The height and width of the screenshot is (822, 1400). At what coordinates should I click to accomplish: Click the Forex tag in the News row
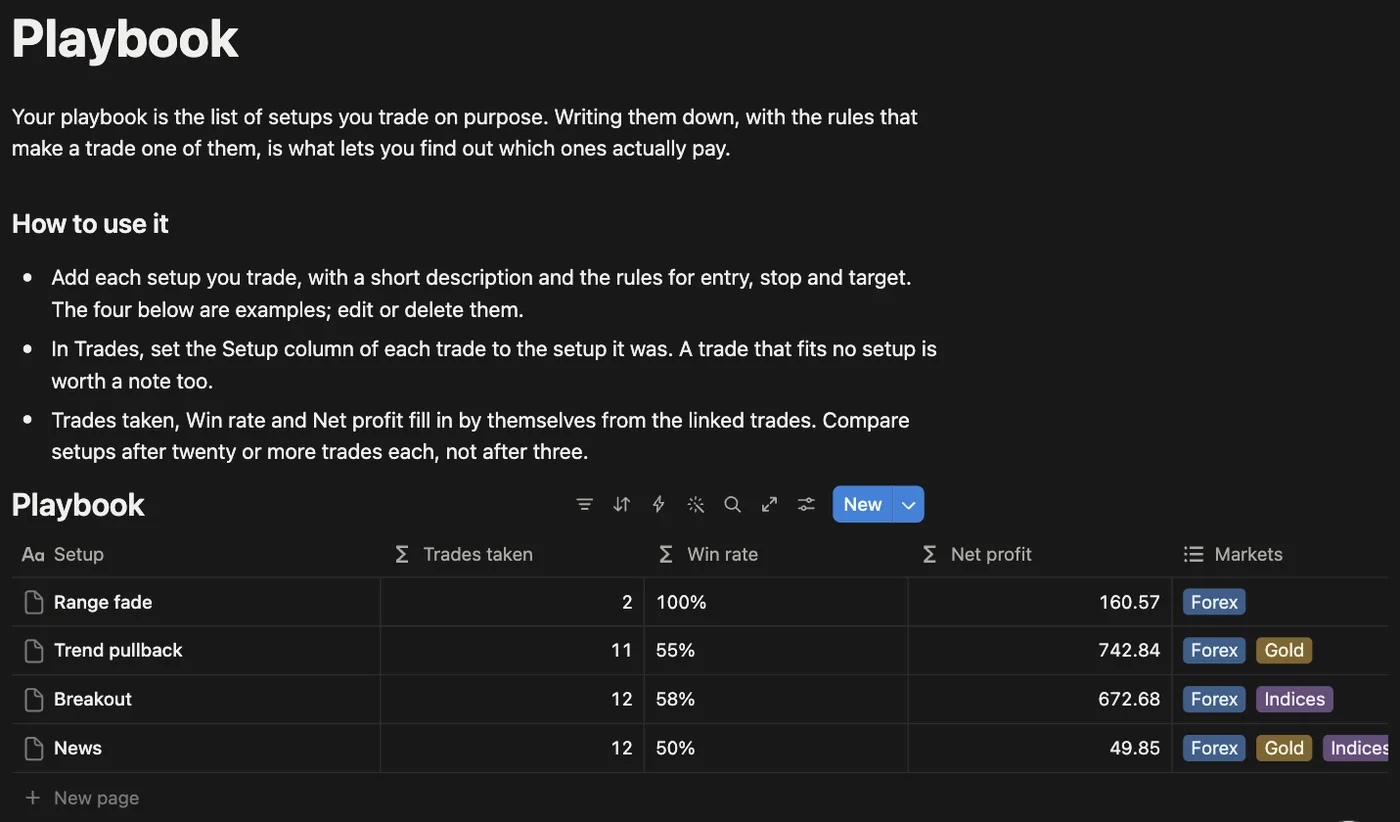tap(1214, 748)
